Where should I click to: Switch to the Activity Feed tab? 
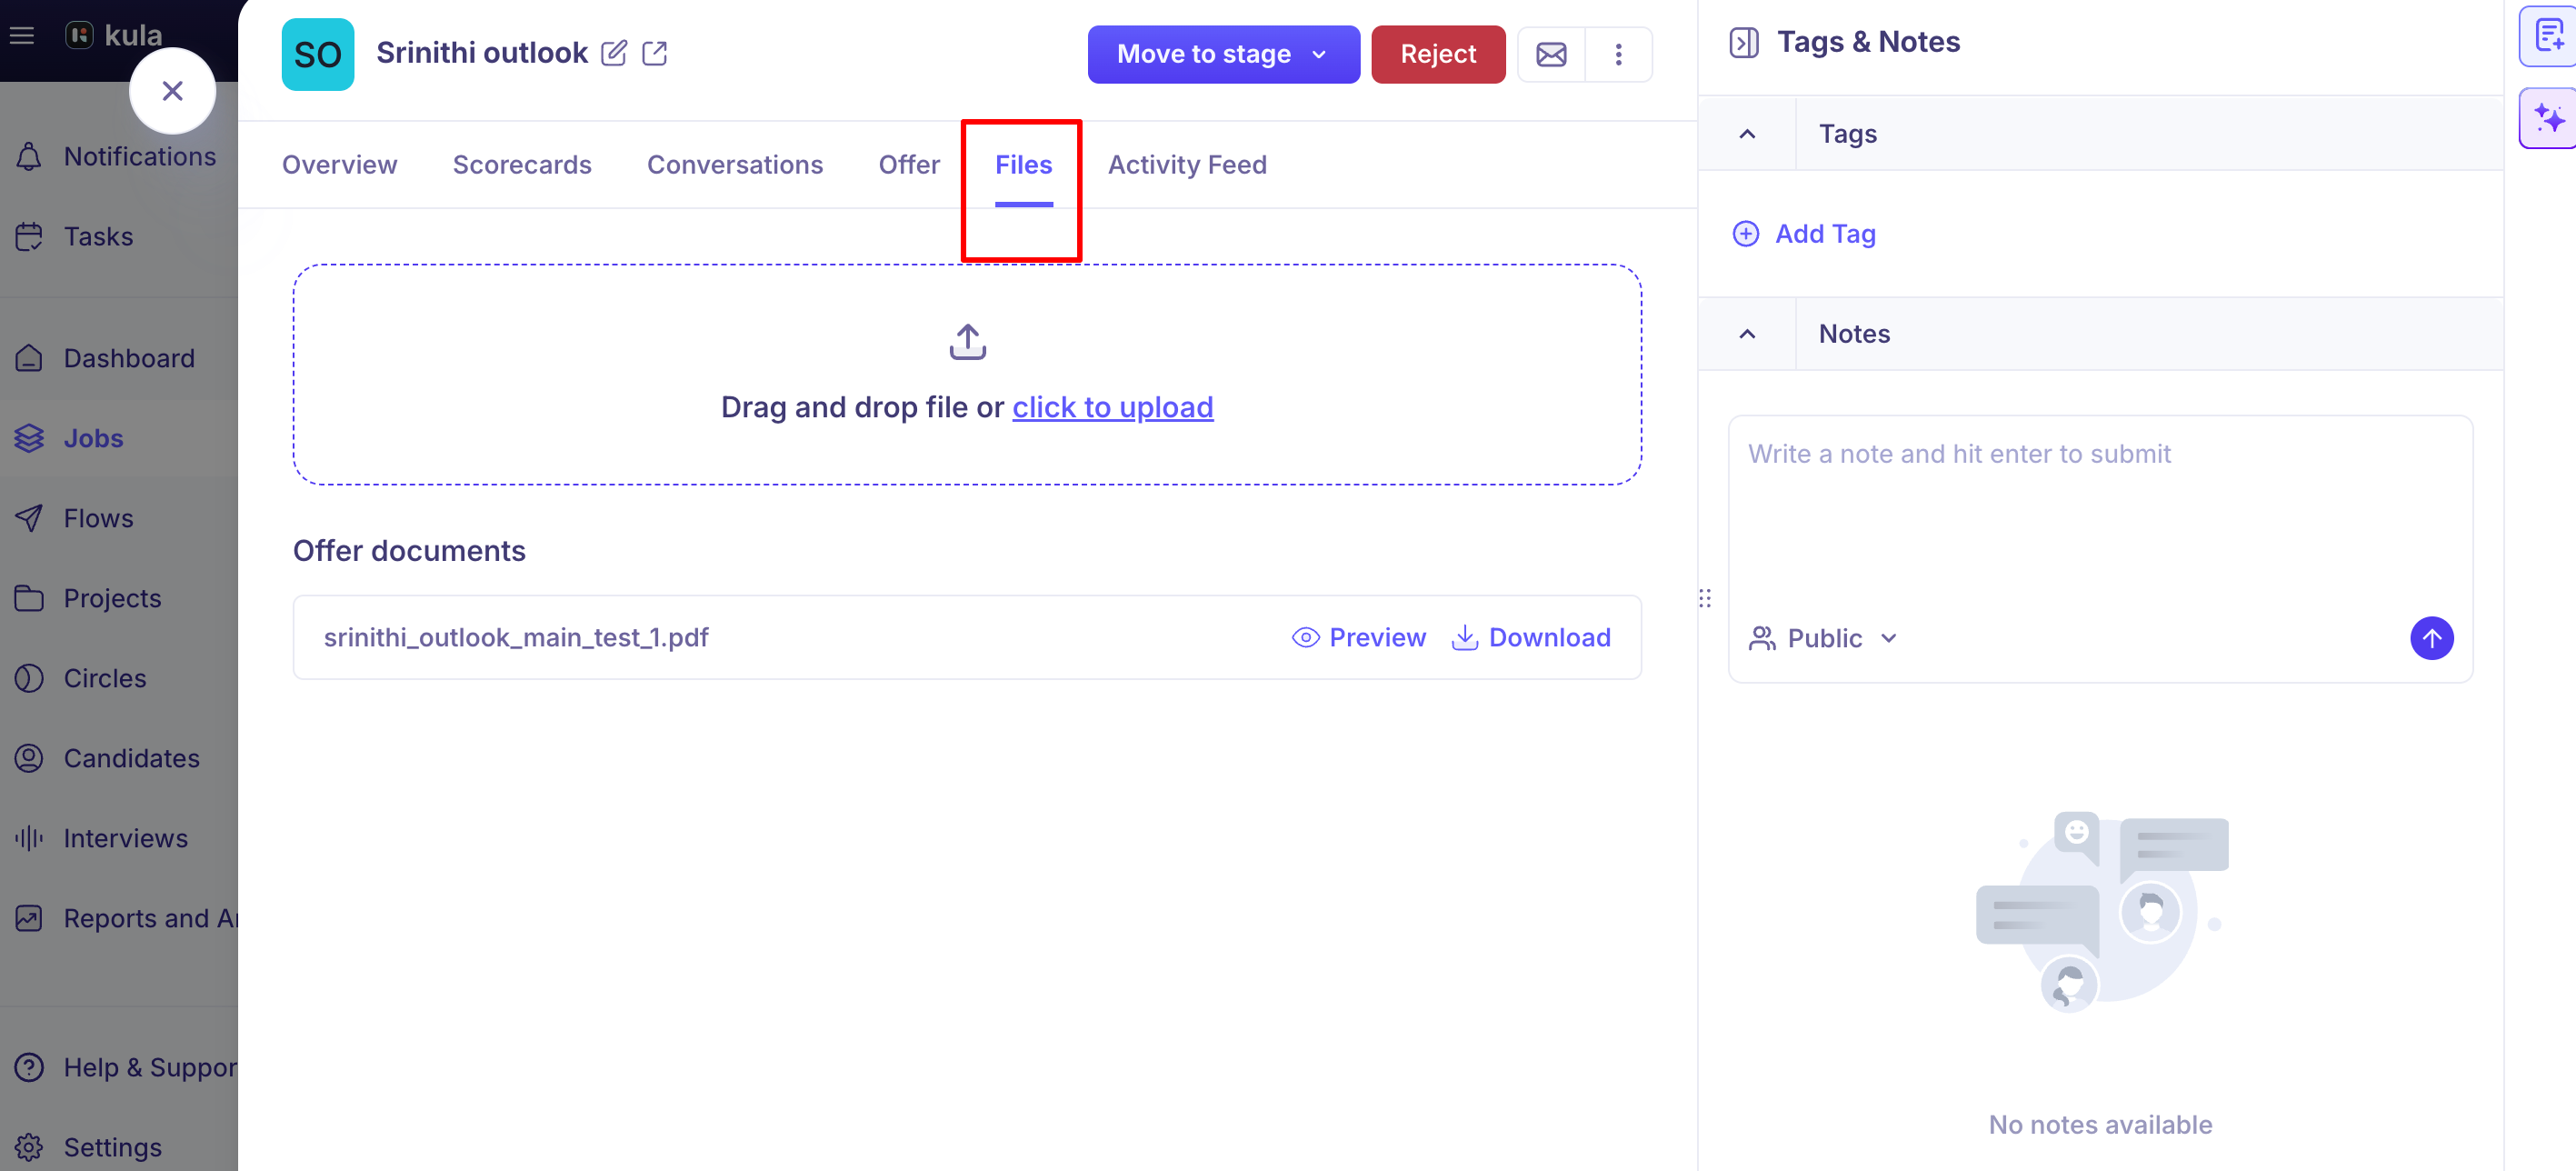1187,165
